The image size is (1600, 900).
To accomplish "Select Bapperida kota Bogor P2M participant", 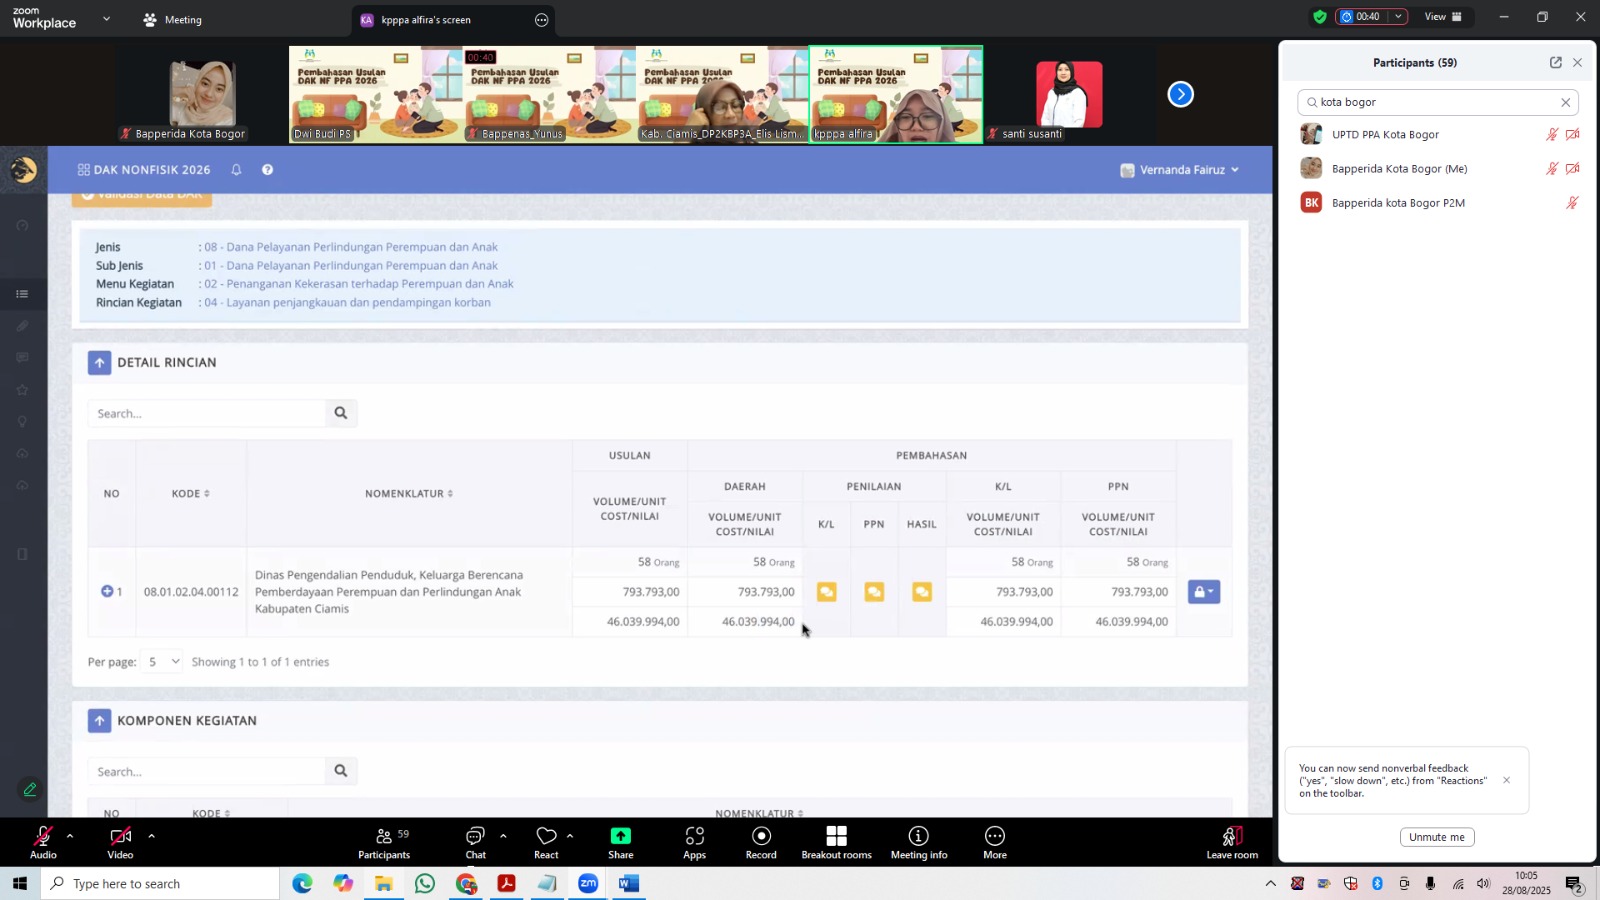I will 1438,203.
